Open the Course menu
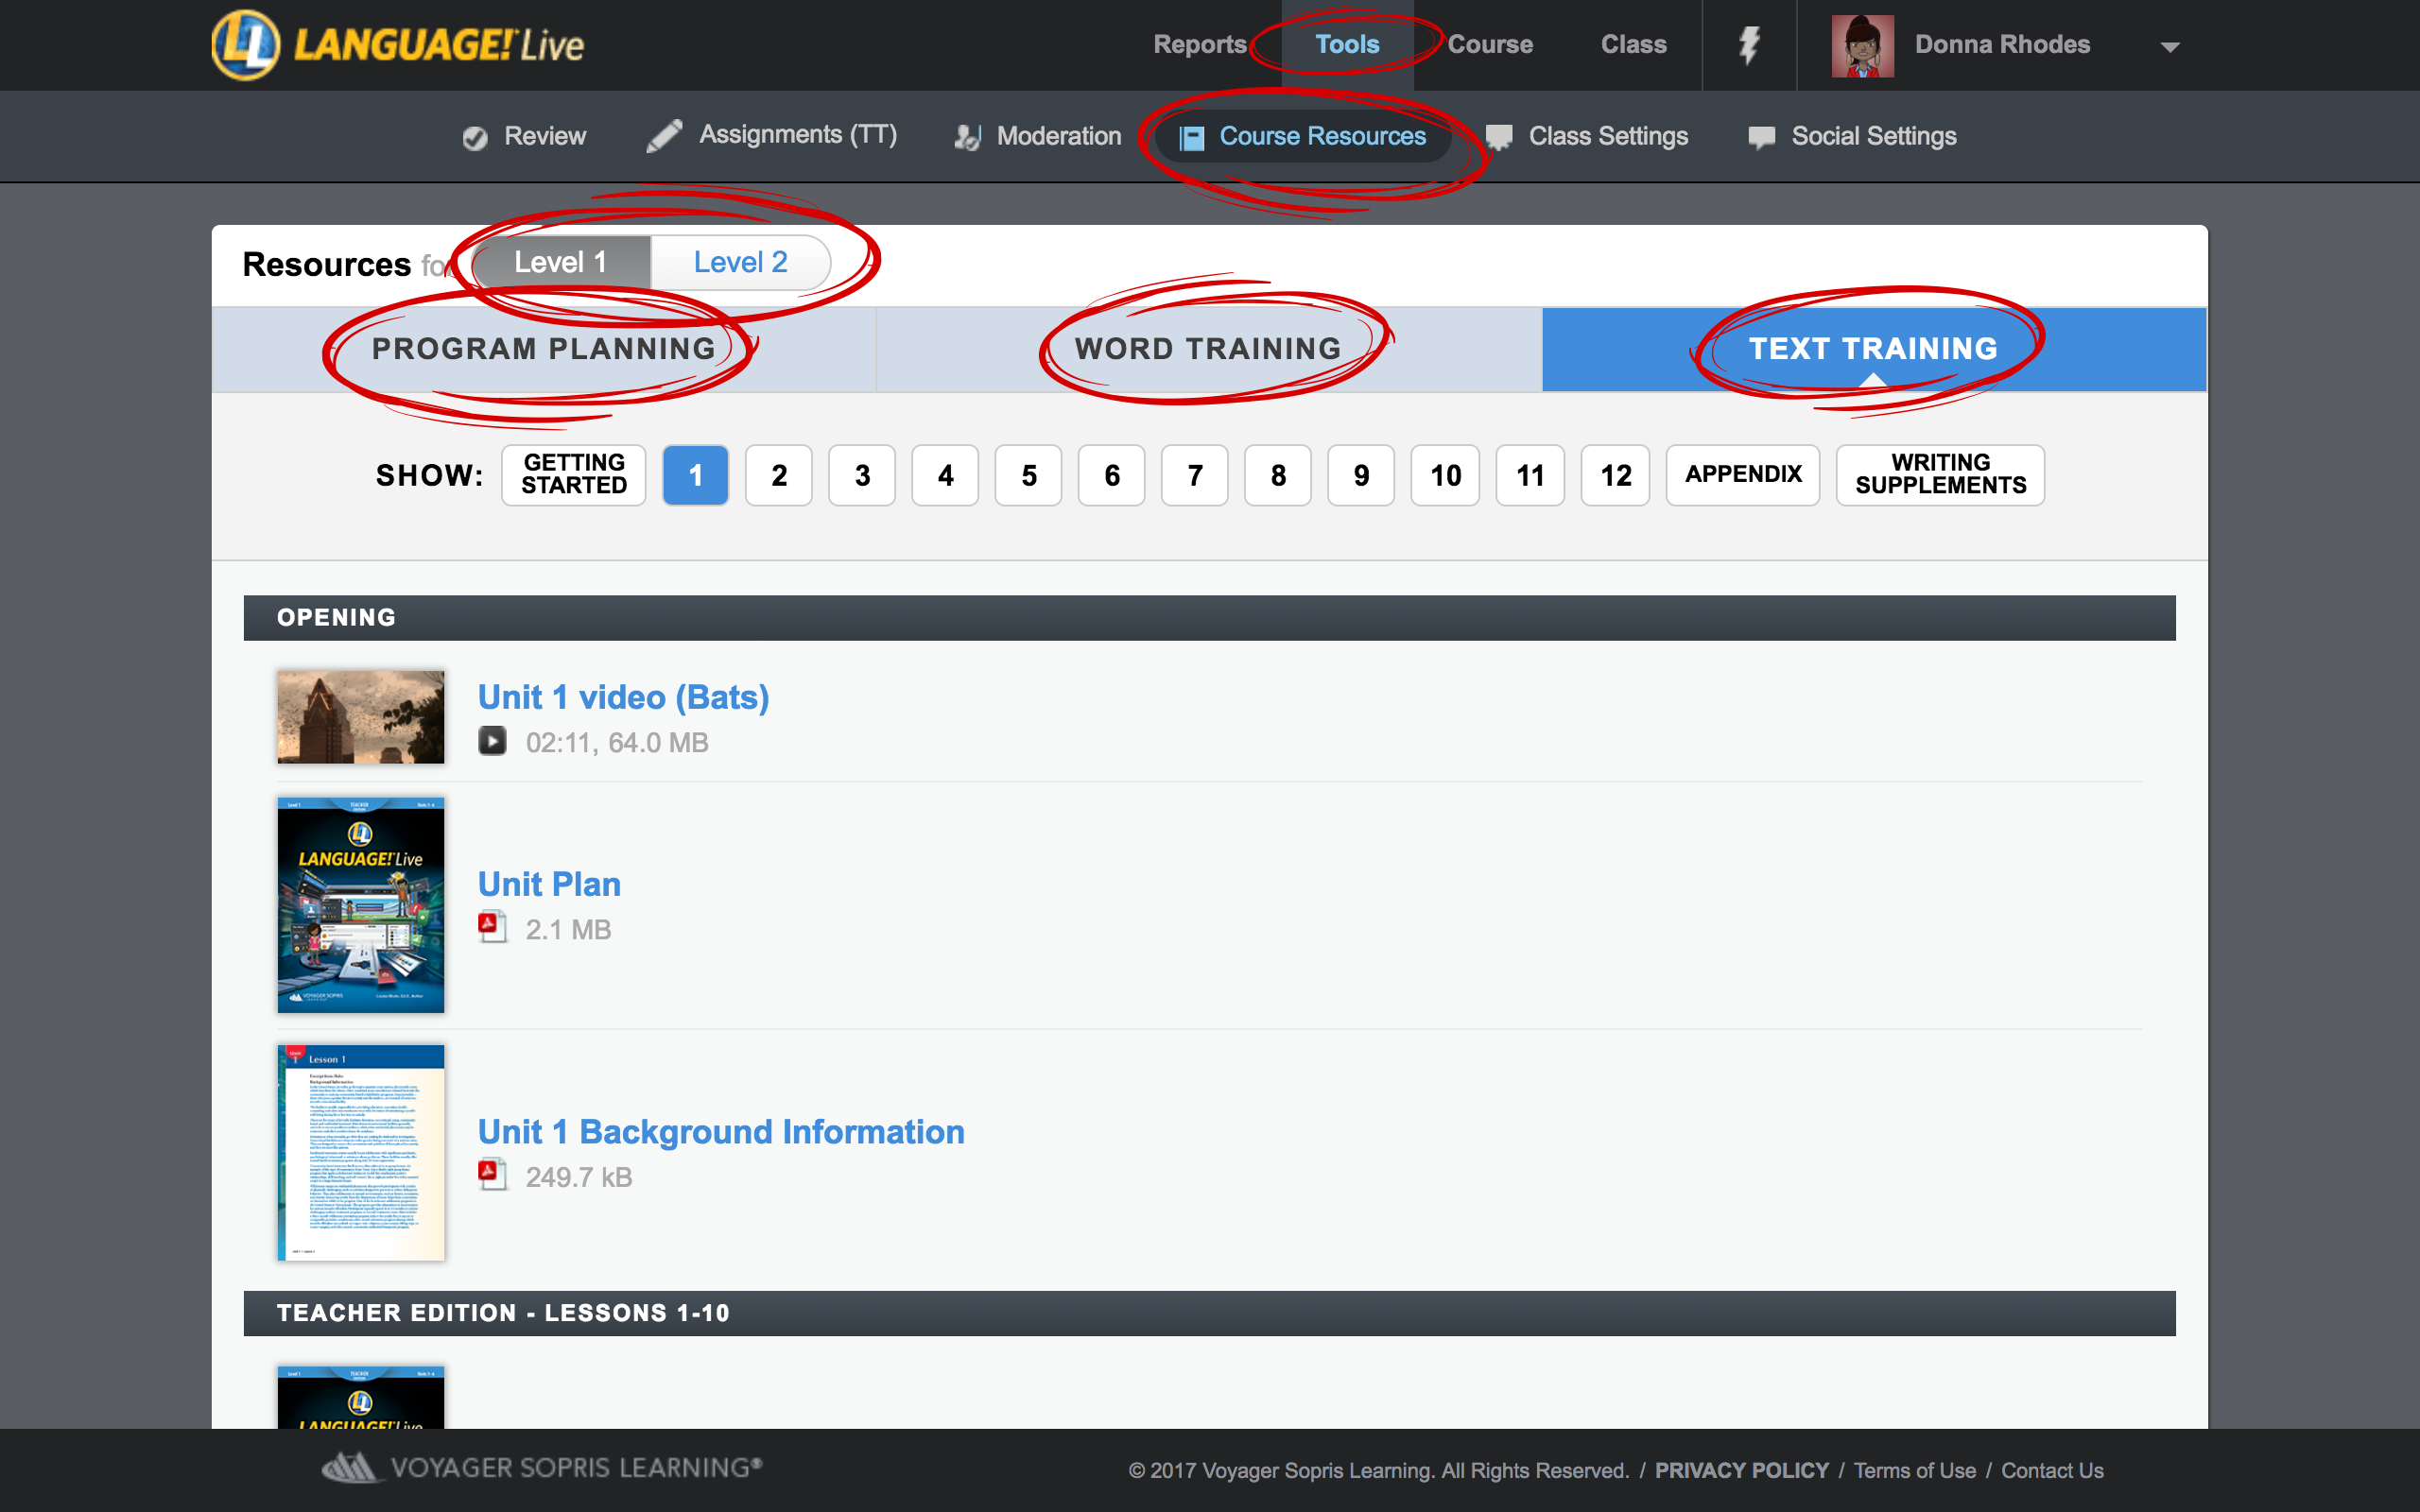Viewport: 2420px width, 1512px height. (1490, 45)
